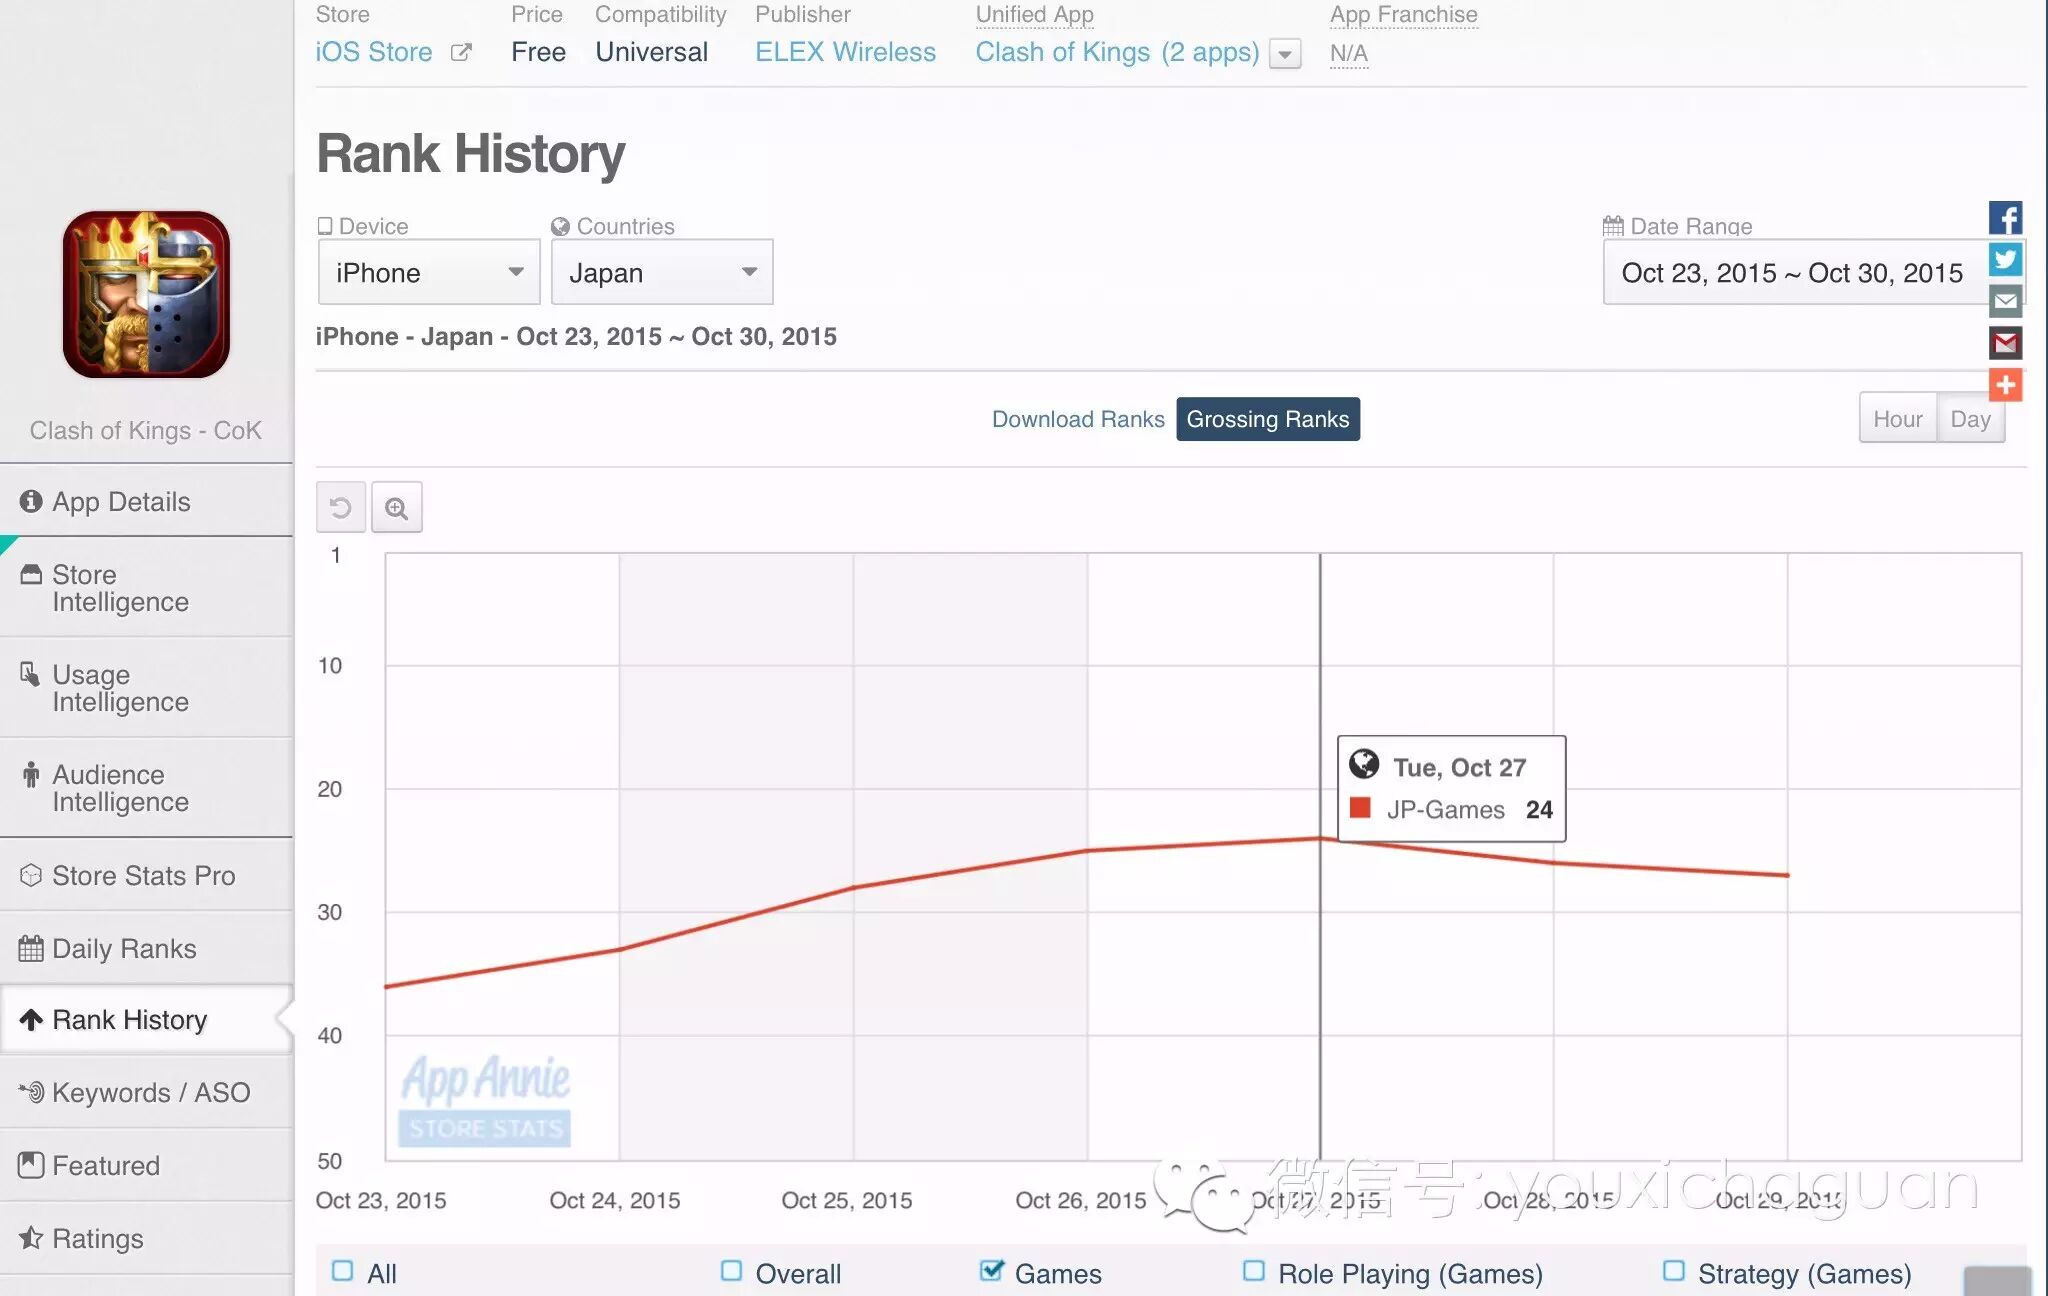The height and width of the screenshot is (1296, 2048).
Task: Check the Overall category checkbox
Action: [731, 1271]
